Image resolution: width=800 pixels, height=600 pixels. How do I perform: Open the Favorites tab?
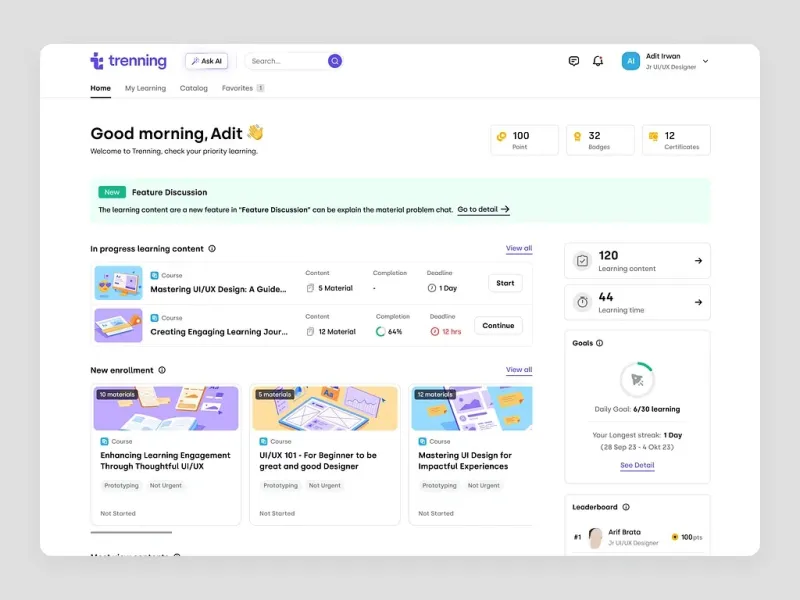coord(243,88)
